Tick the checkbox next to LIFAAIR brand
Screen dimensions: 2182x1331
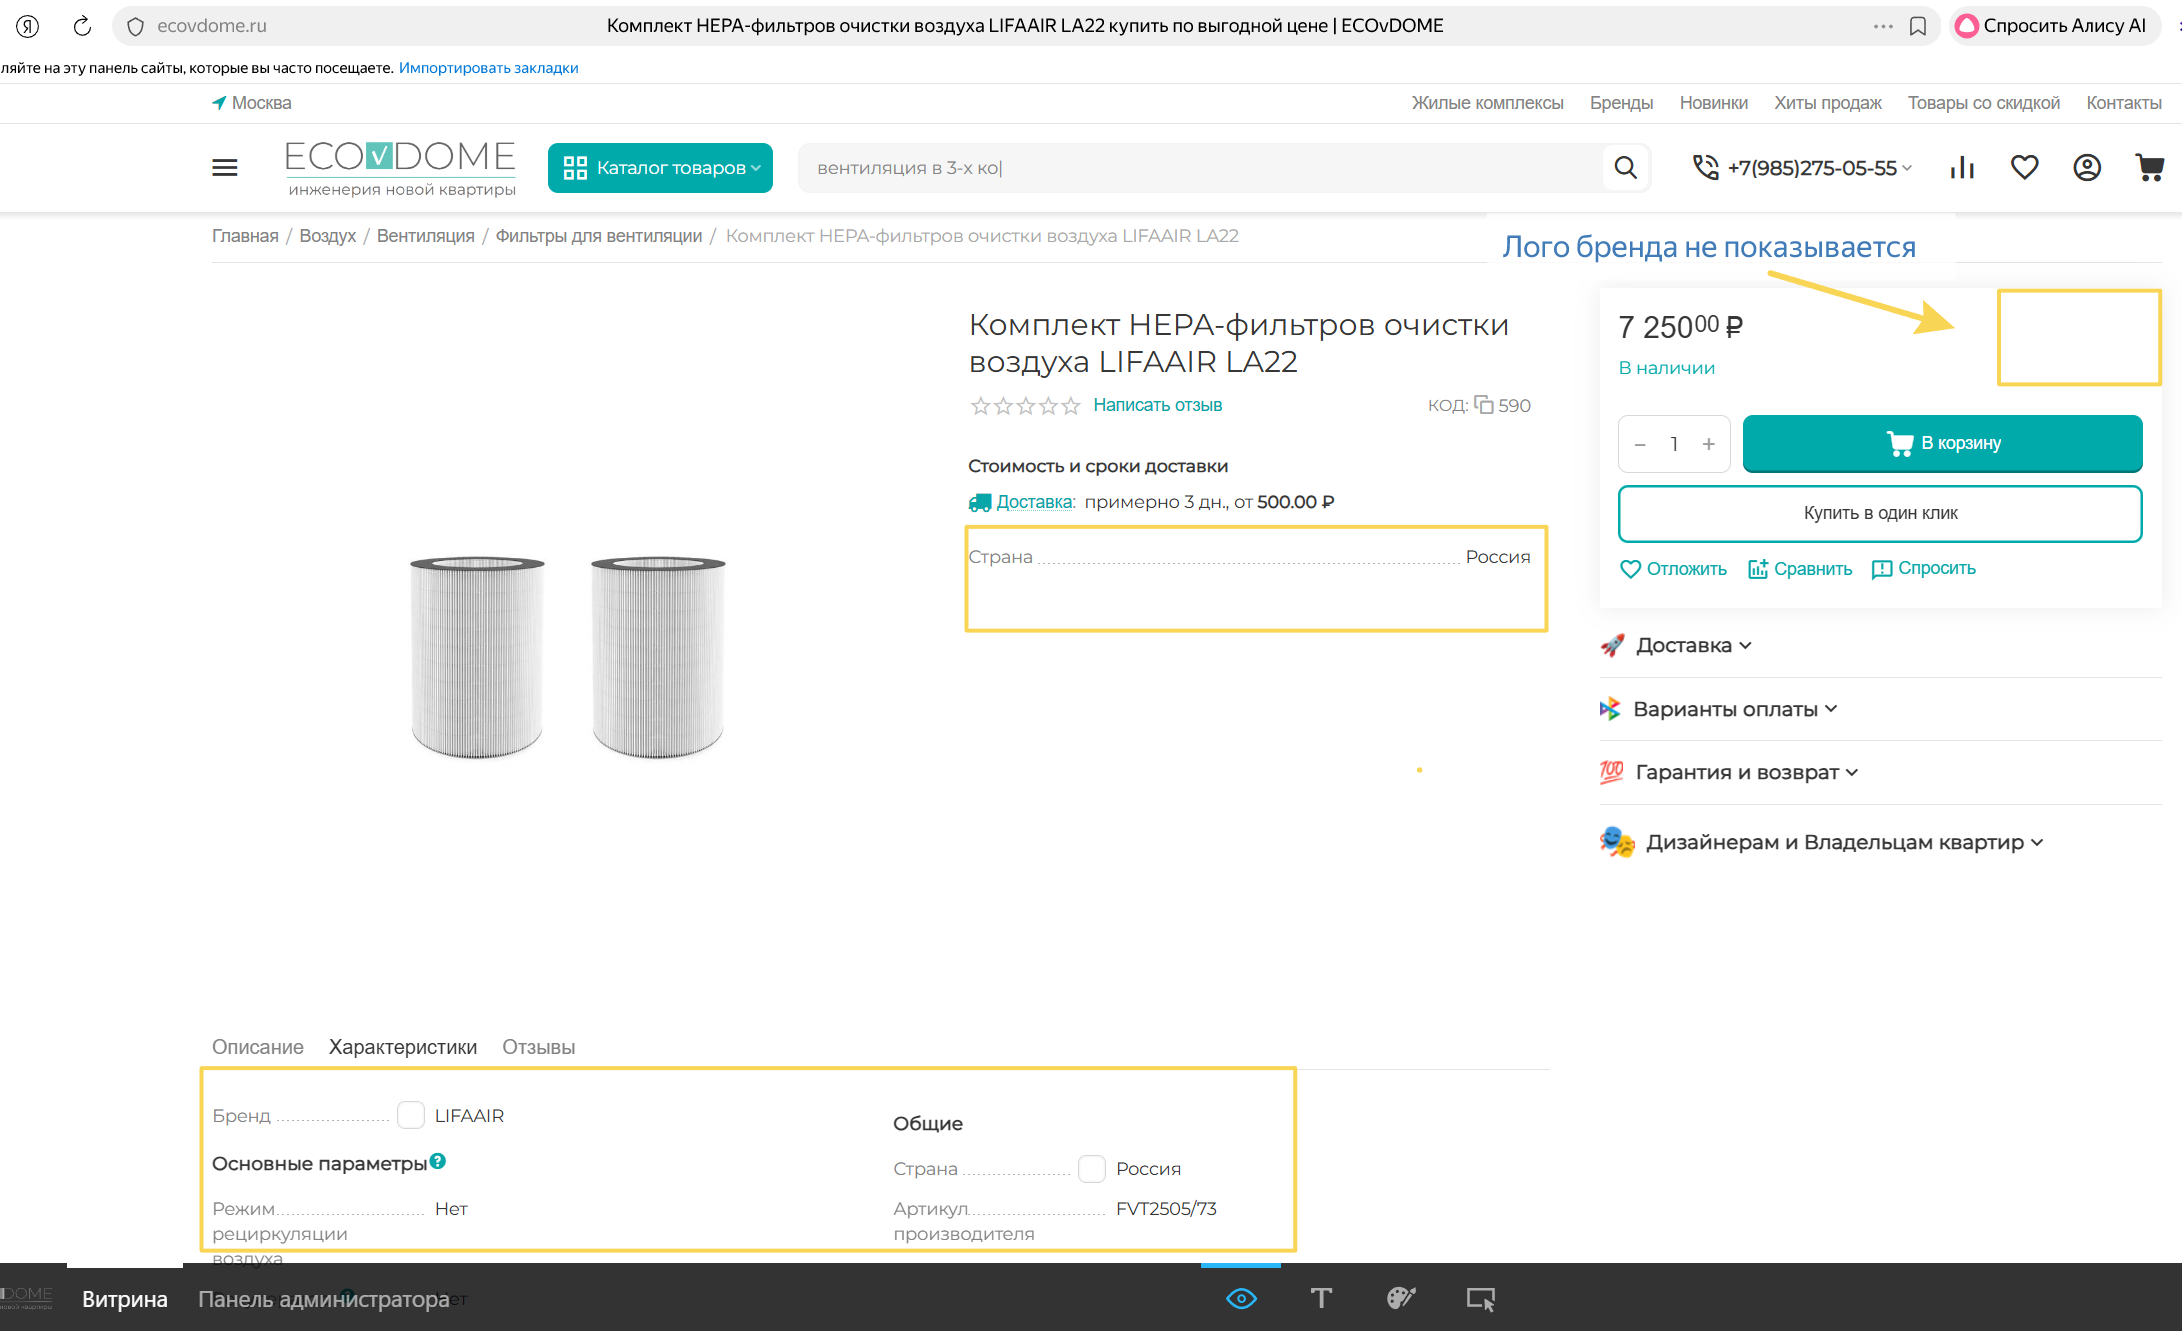pyautogui.click(x=411, y=1115)
